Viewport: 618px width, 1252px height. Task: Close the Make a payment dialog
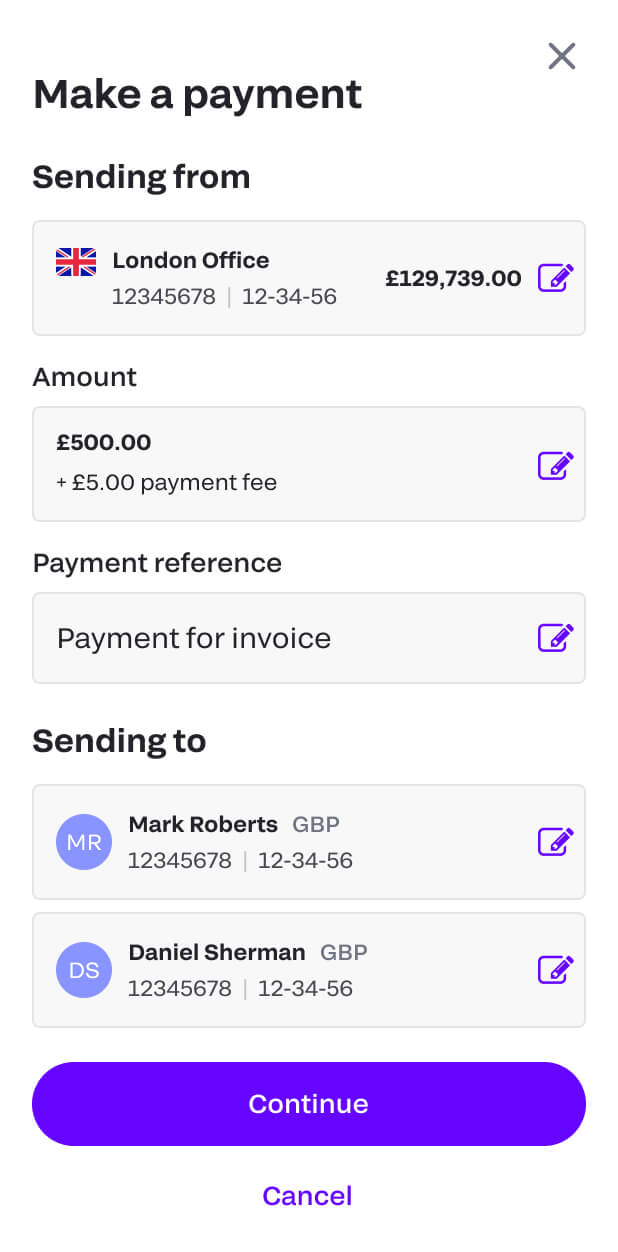coord(562,56)
